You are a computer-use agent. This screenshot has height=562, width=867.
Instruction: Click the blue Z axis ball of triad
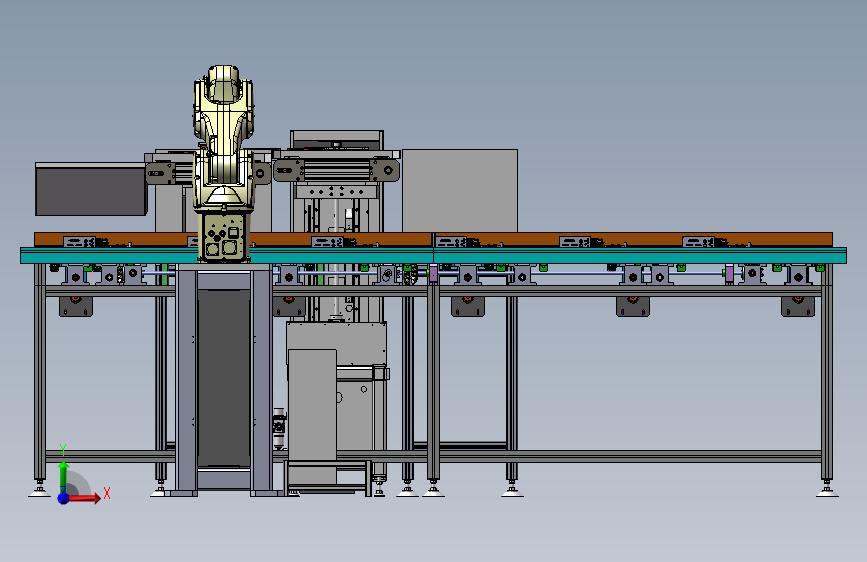(64, 498)
